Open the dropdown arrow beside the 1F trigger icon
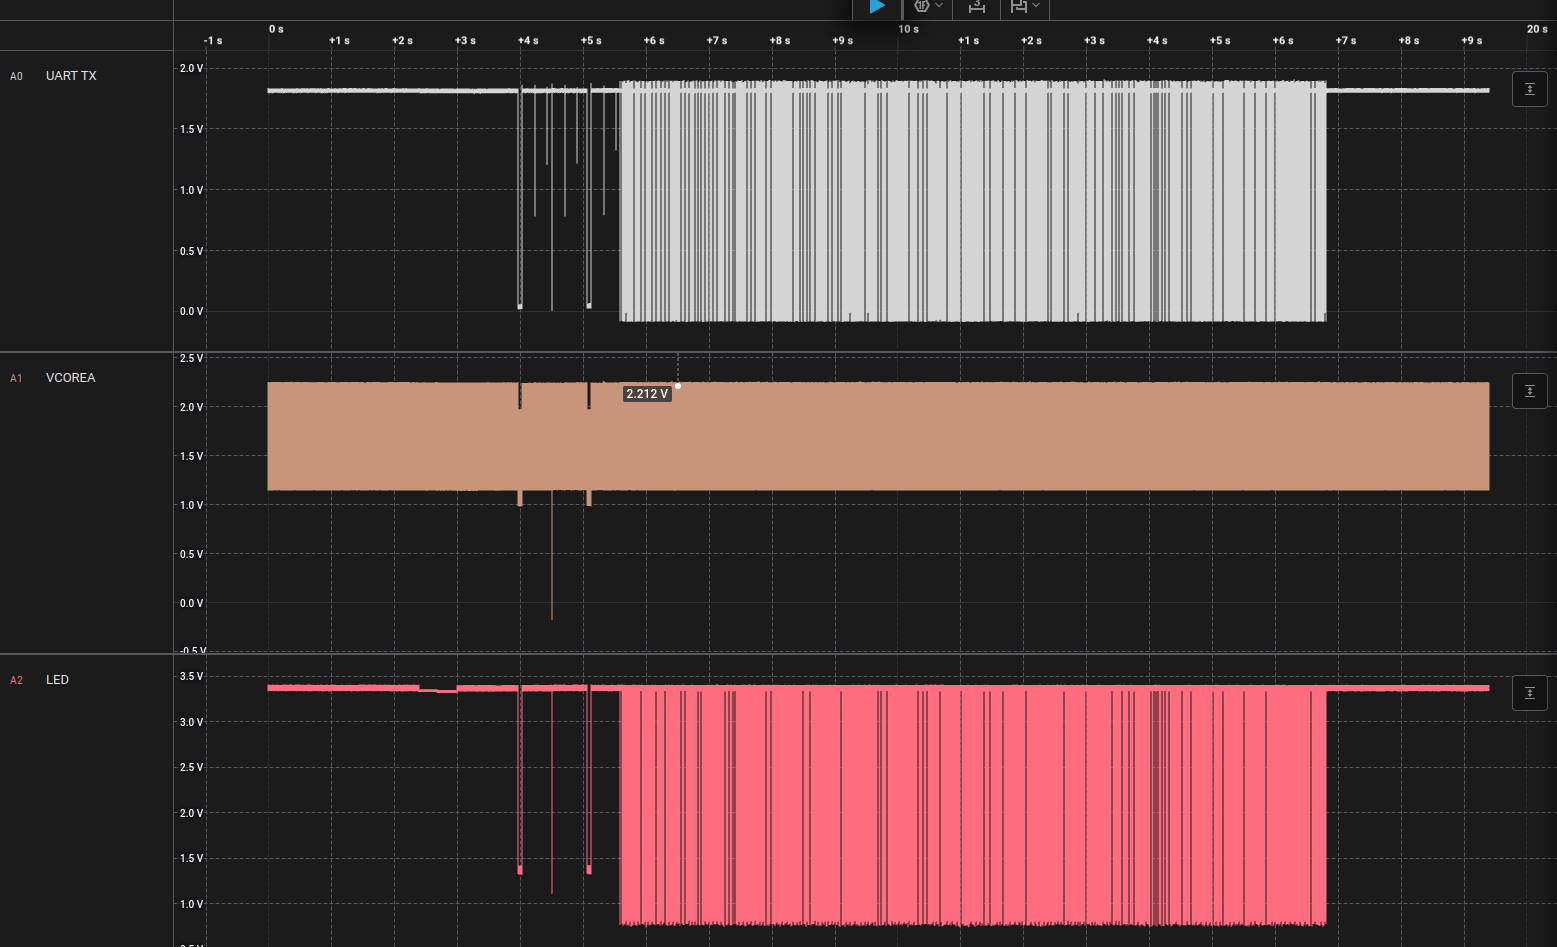 [939, 6]
